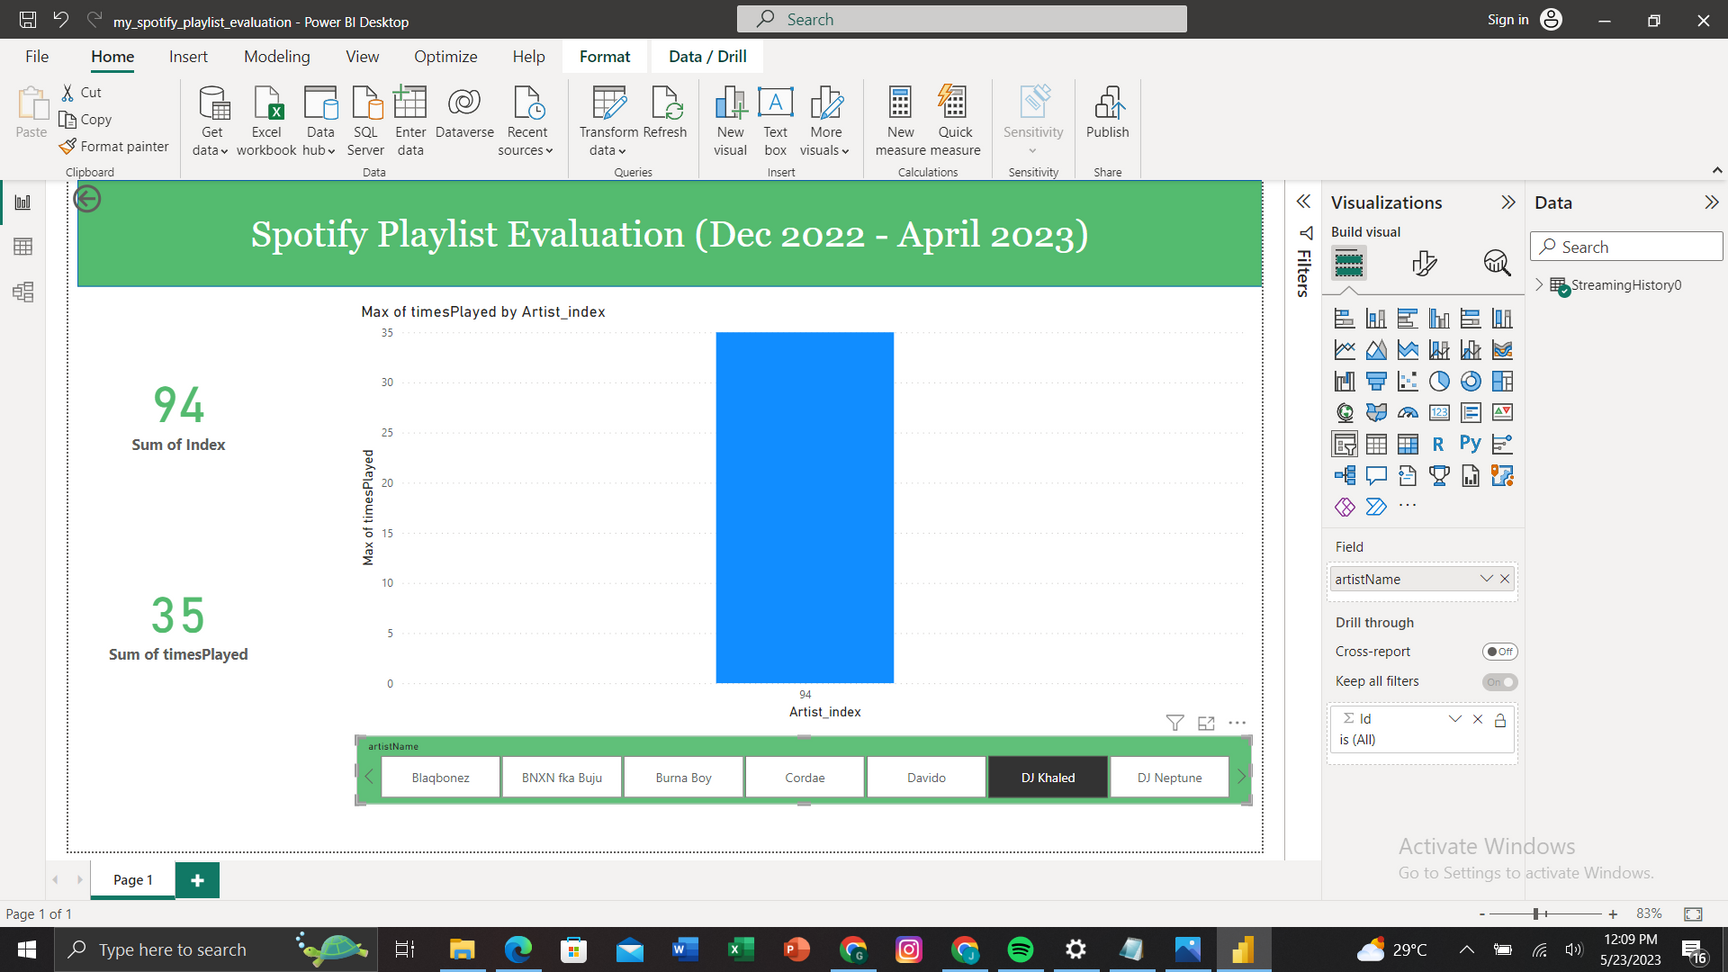The width and height of the screenshot is (1728, 972).
Task: Lock the Id drill-through filter
Action: pyautogui.click(x=1500, y=719)
